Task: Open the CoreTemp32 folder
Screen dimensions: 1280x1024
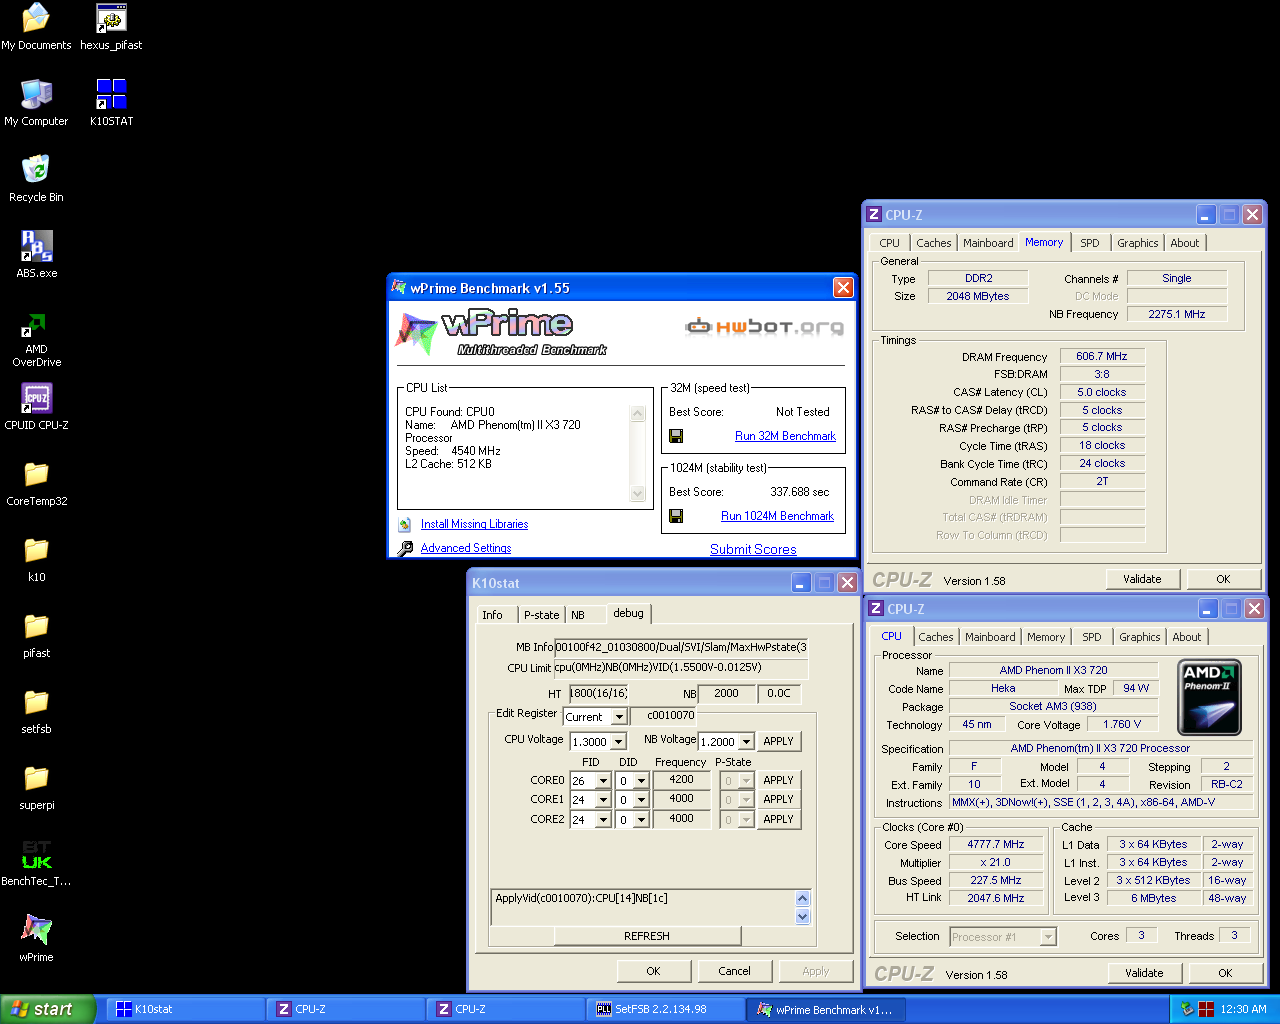Action: click(x=36, y=483)
